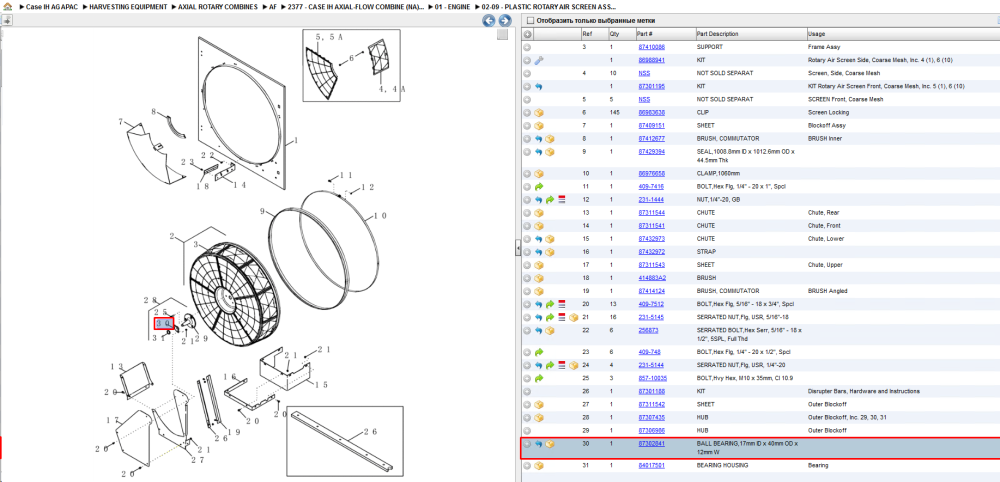This screenshot has height=482, width=1000.
Task: Click the package icon on the CLAMP,1060mm row
Action: (x=539, y=174)
